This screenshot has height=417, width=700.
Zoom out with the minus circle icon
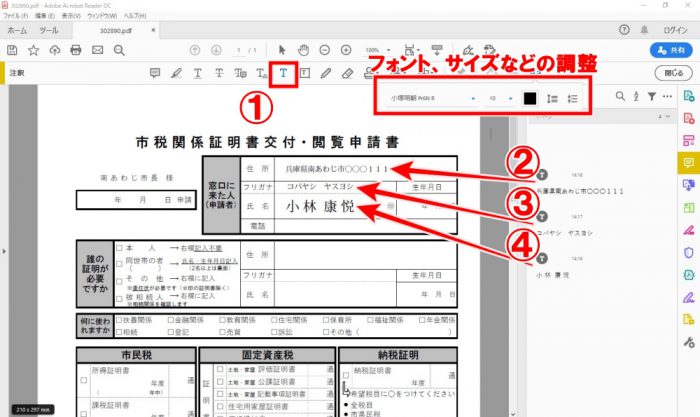325,50
